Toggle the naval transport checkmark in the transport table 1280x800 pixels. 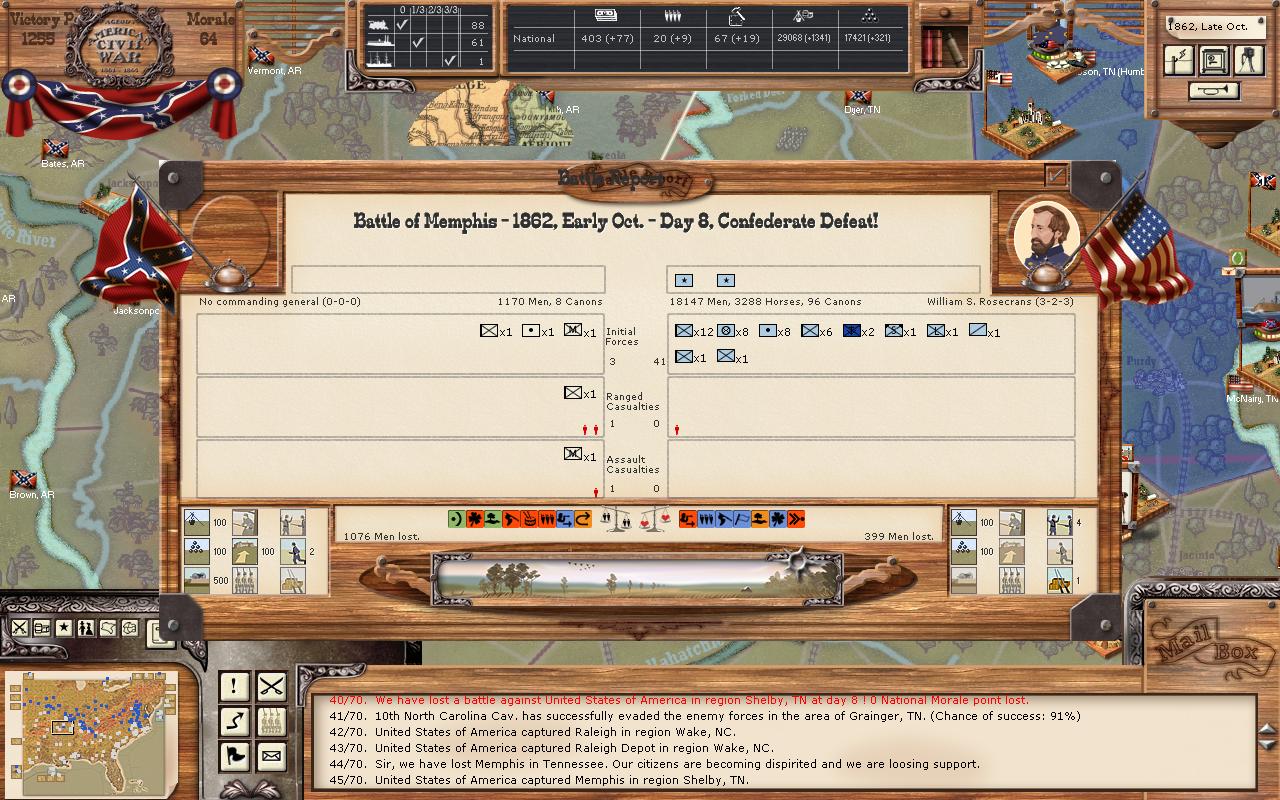[x=449, y=61]
